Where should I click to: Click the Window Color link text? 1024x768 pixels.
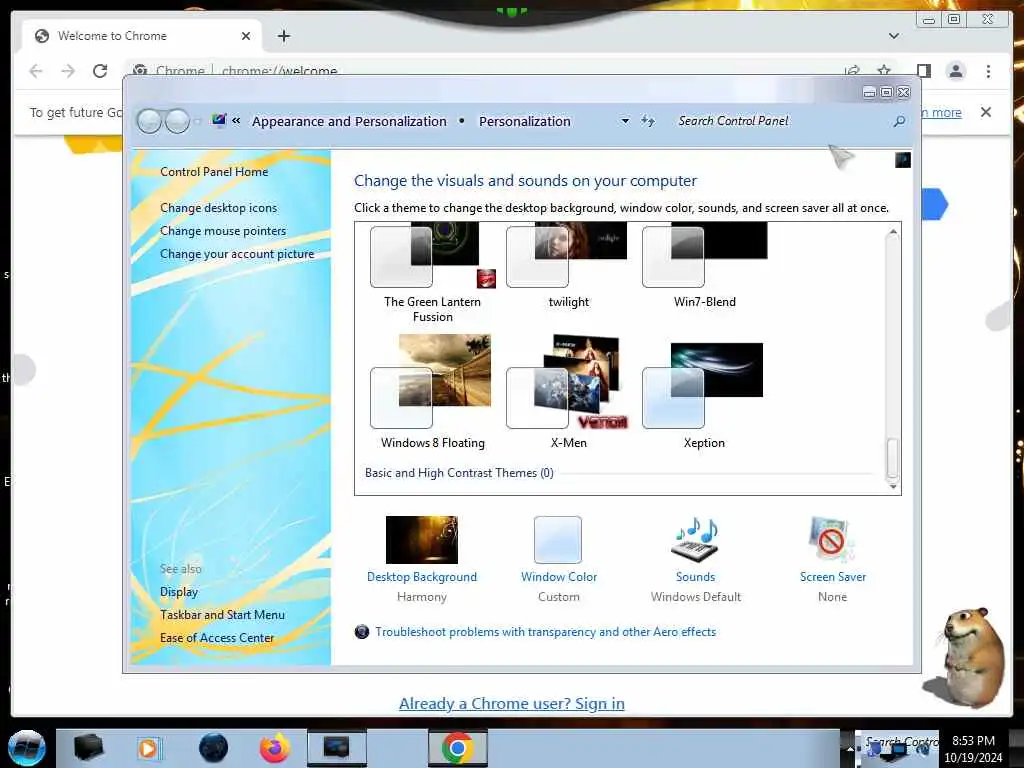[558, 577]
